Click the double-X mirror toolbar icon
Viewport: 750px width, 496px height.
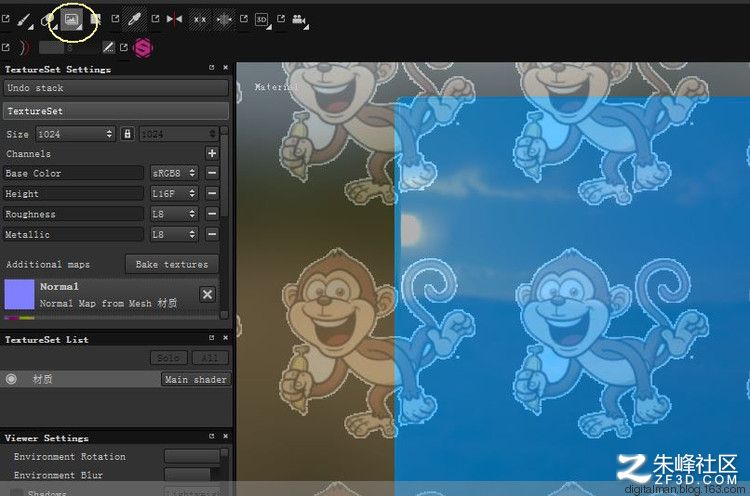point(199,20)
